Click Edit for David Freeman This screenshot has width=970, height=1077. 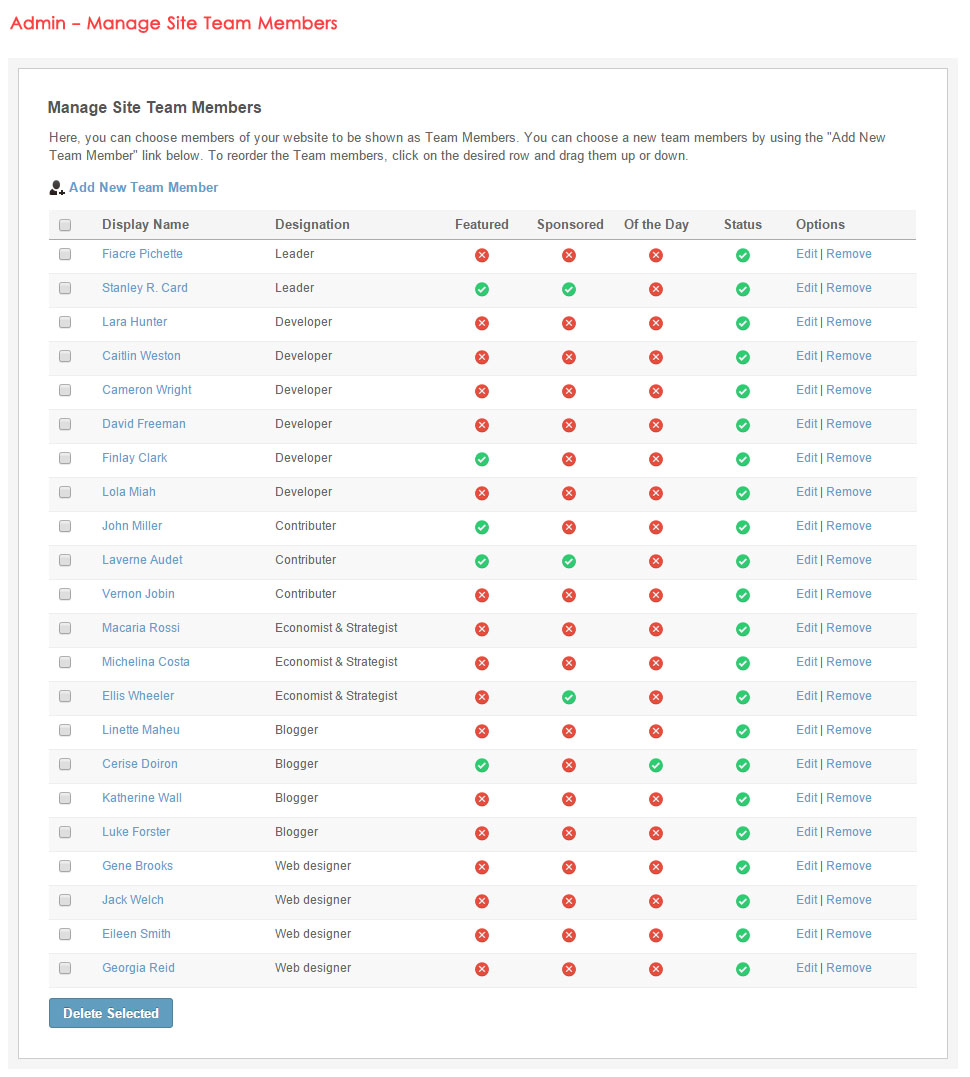coord(806,424)
